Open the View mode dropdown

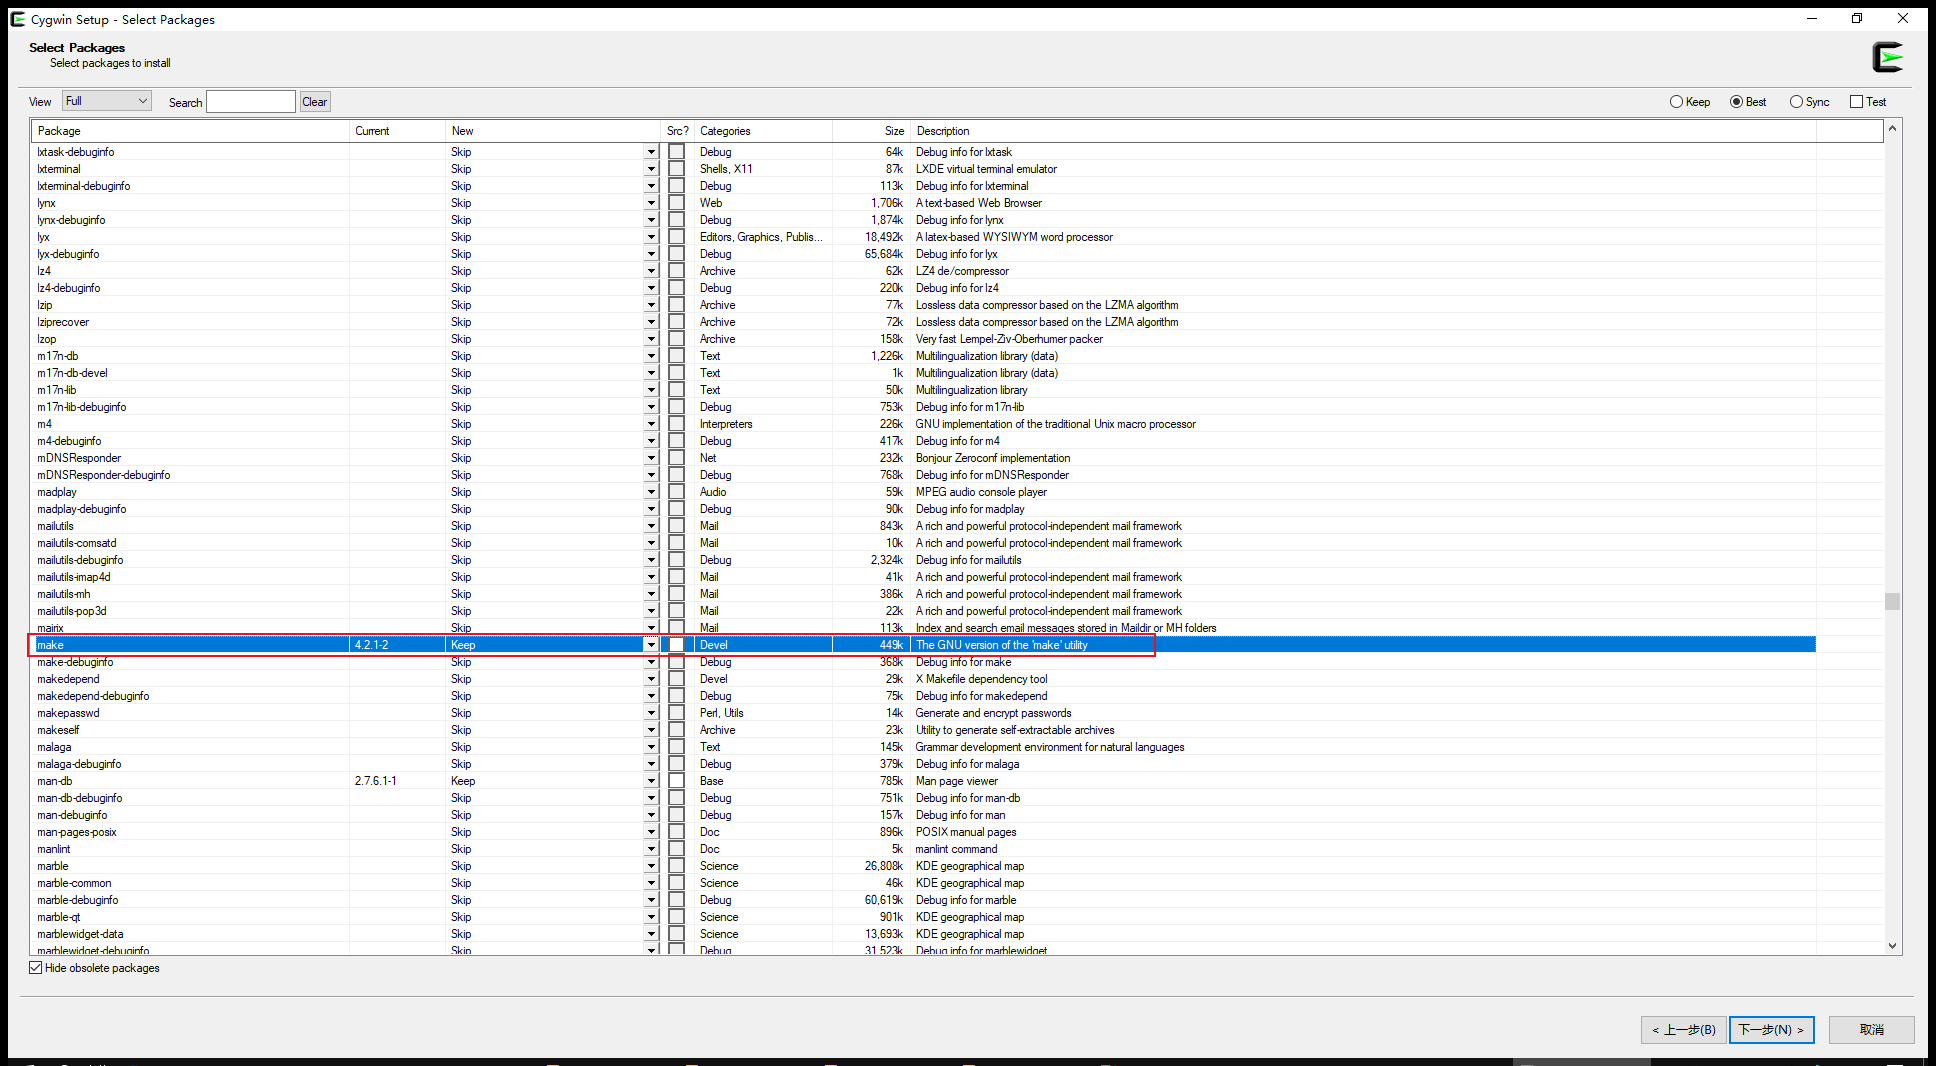pos(107,101)
